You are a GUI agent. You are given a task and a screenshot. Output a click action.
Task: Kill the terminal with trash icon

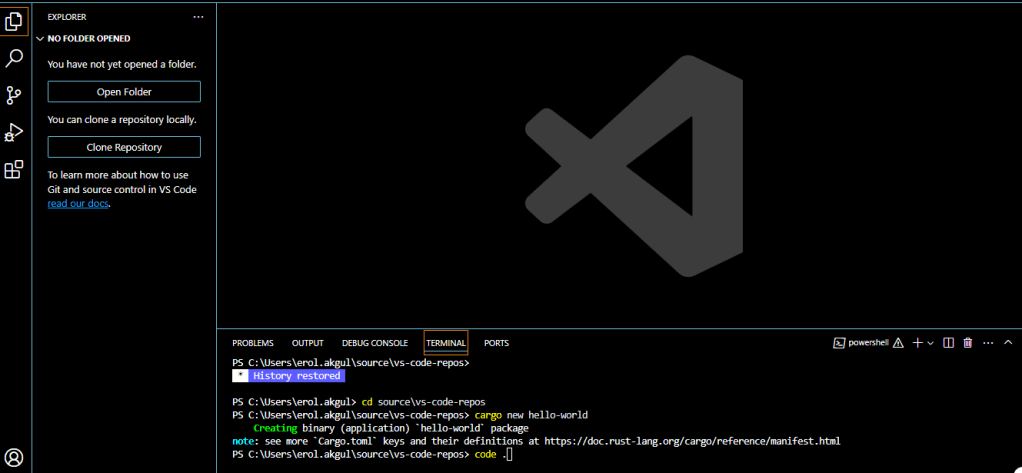967,343
